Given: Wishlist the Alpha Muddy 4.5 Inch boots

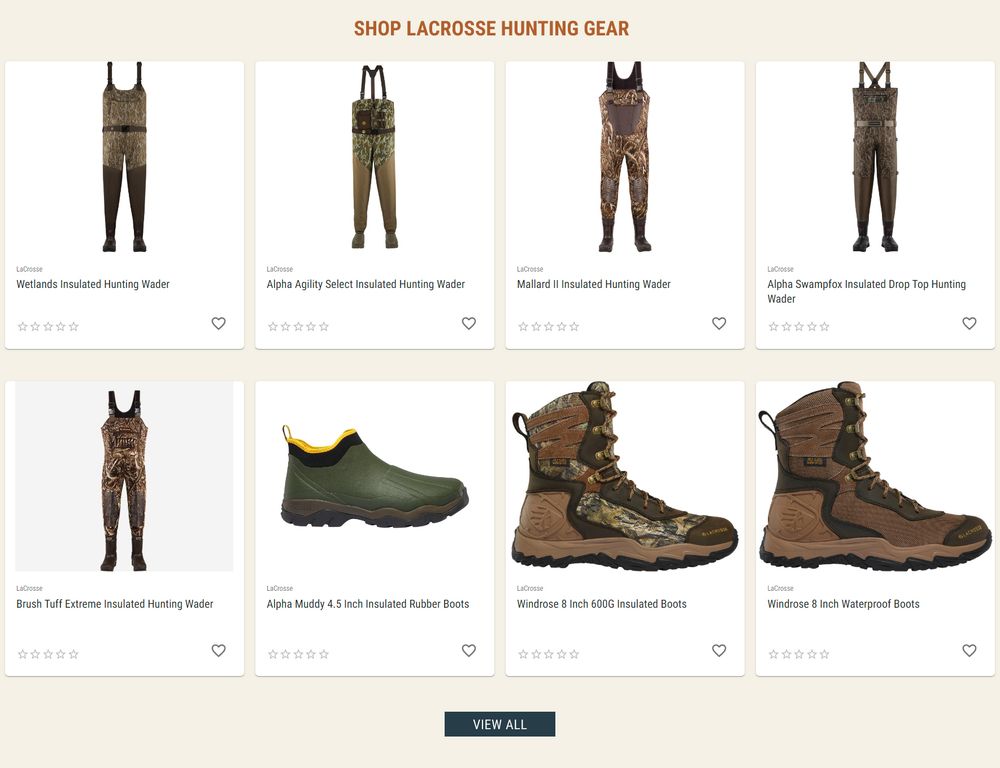Looking at the screenshot, I should (x=468, y=650).
